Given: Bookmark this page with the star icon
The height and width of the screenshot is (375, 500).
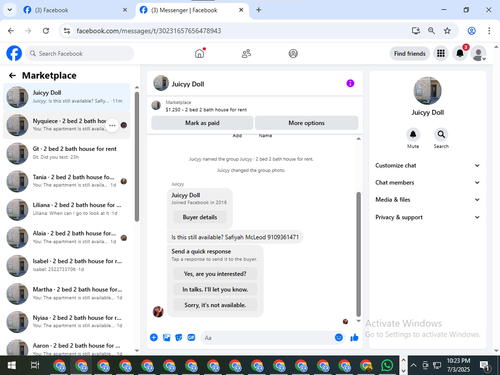Looking at the screenshot, I should click(x=447, y=31).
